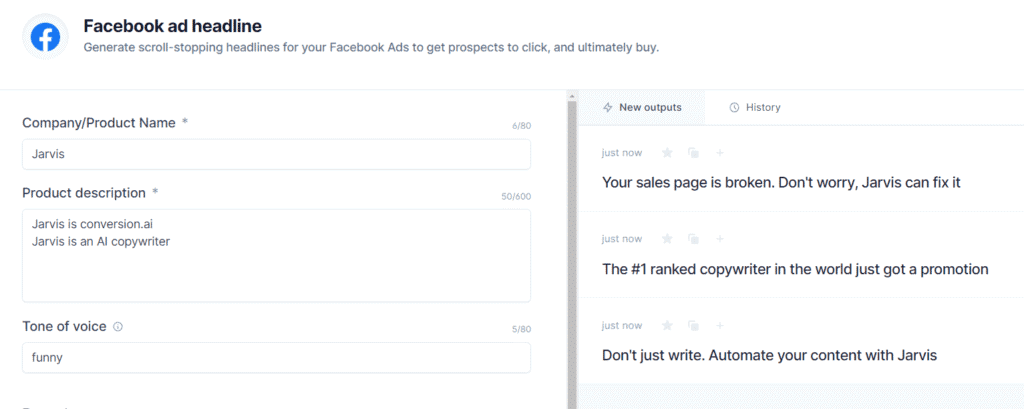Image resolution: width=1024 pixels, height=409 pixels.
Task: Click inside the Product description text area
Action: (276, 255)
